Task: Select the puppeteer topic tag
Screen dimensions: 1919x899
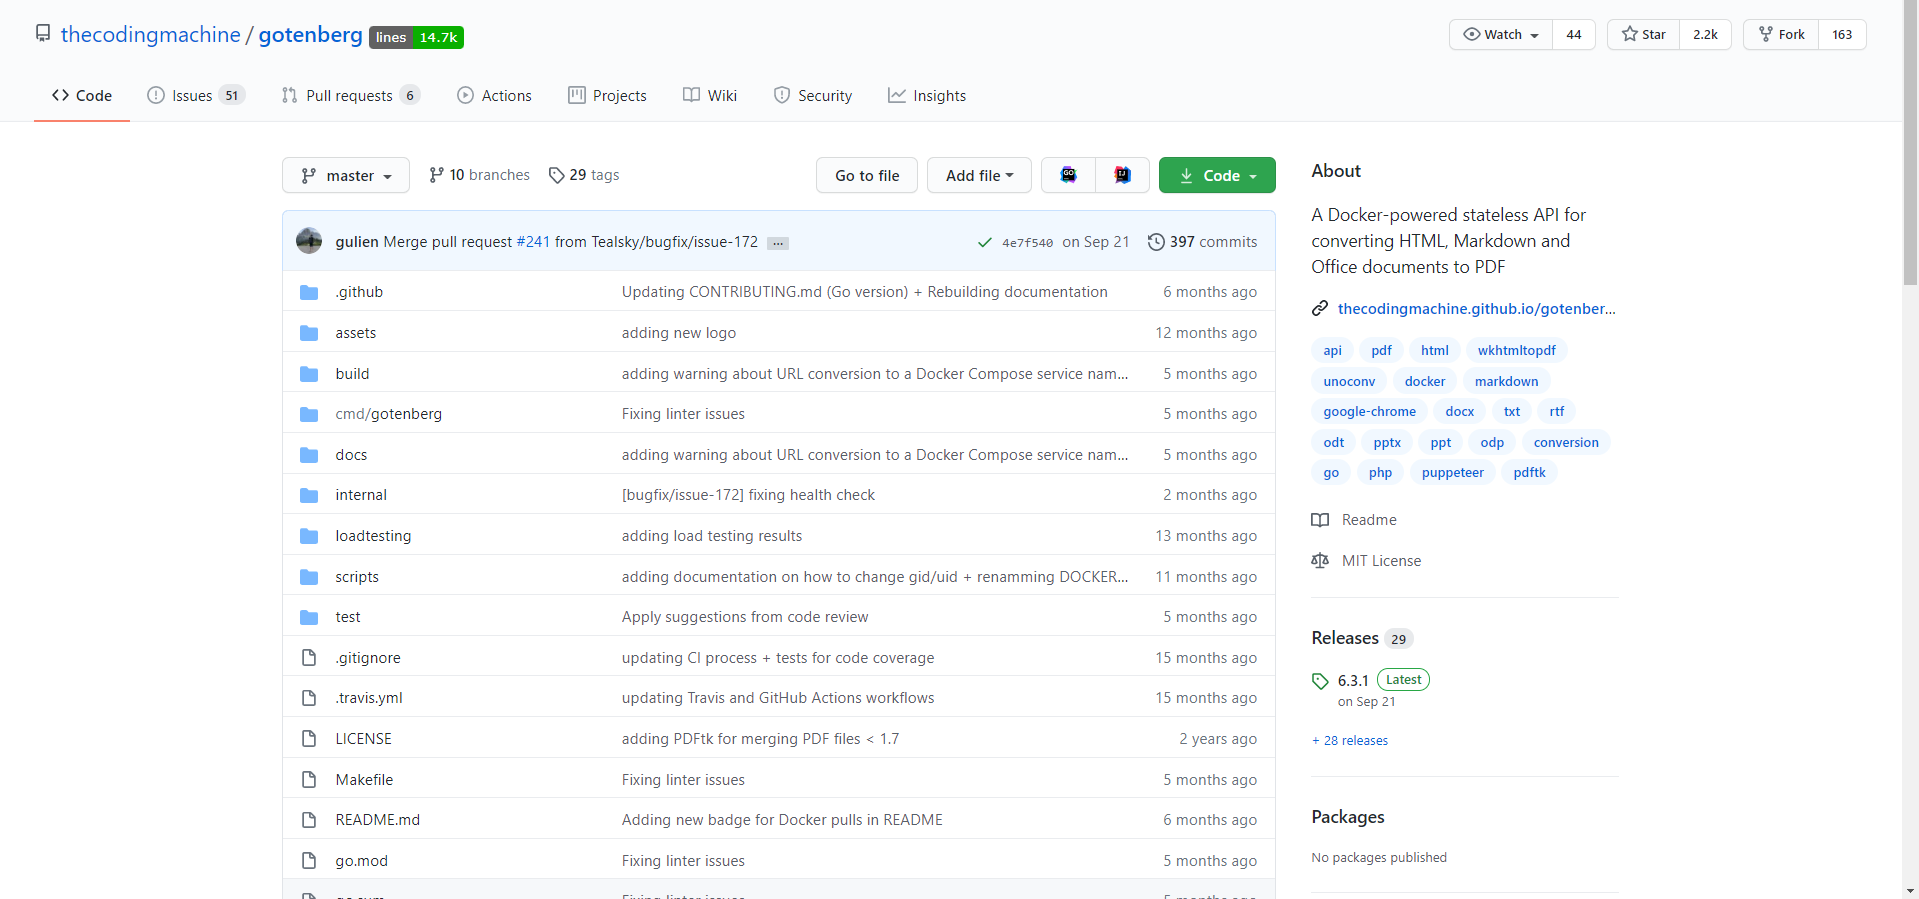Action: click(1453, 472)
